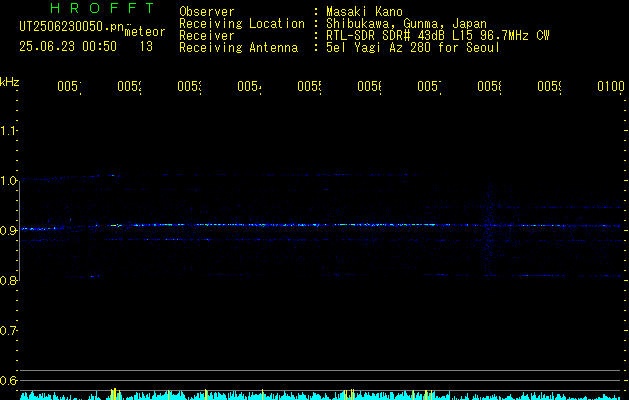This screenshot has height=400, width=629.
Task: Click the Receiving Antenna field label
Action: (238, 48)
